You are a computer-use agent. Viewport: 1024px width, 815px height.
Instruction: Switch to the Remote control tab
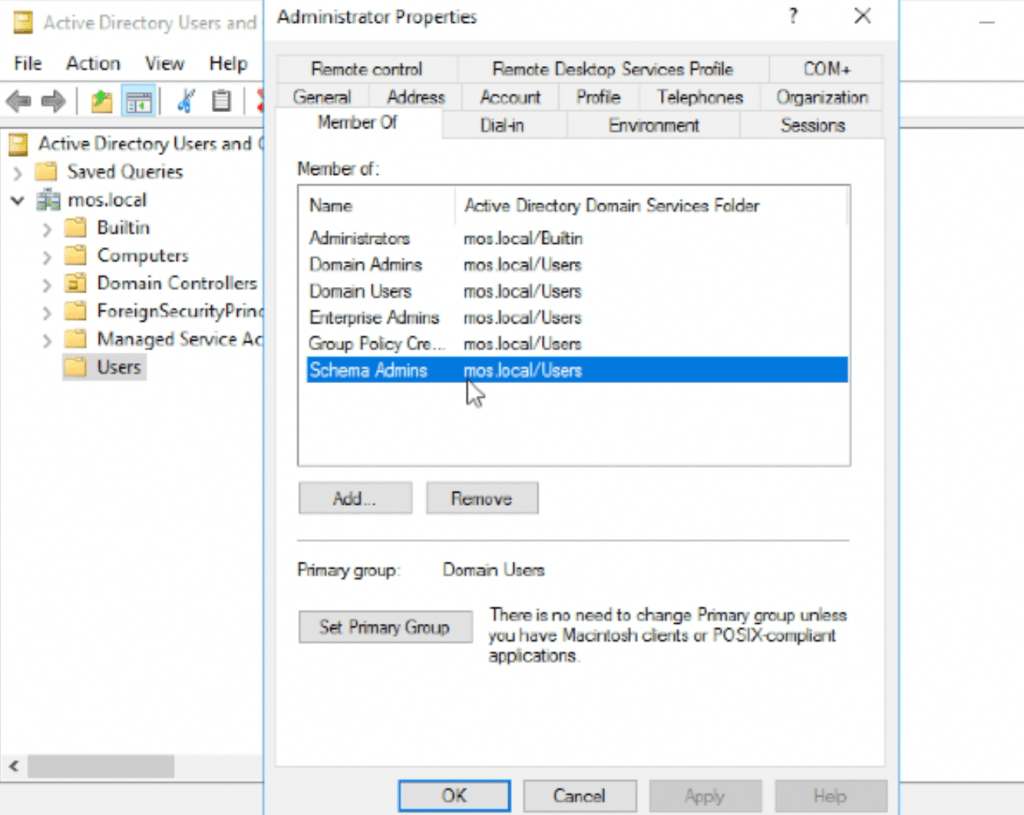coord(366,69)
